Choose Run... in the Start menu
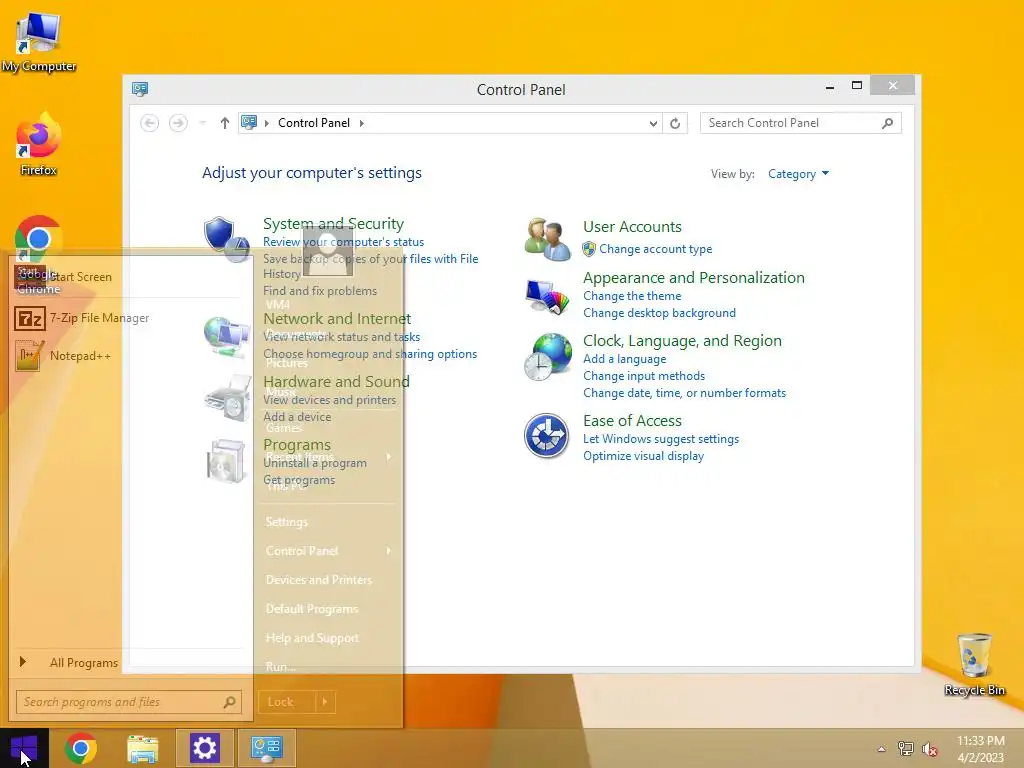The width and height of the screenshot is (1024, 768). (280, 666)
